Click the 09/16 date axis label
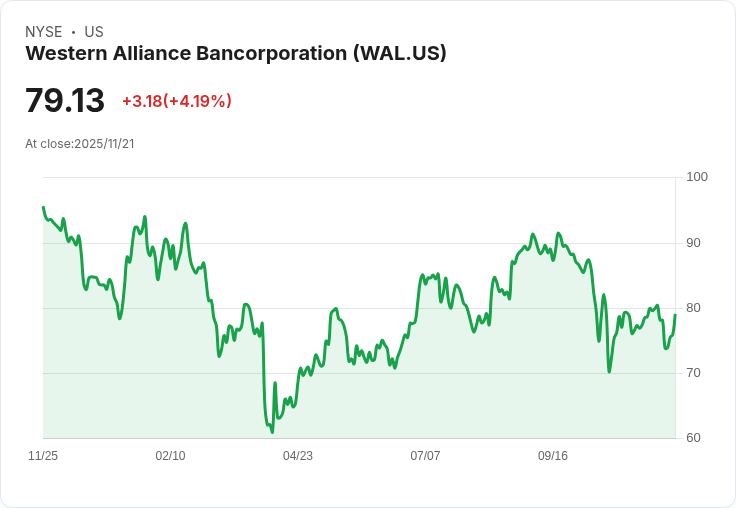Viewport: 736px width, 508px height. (553, 456)
